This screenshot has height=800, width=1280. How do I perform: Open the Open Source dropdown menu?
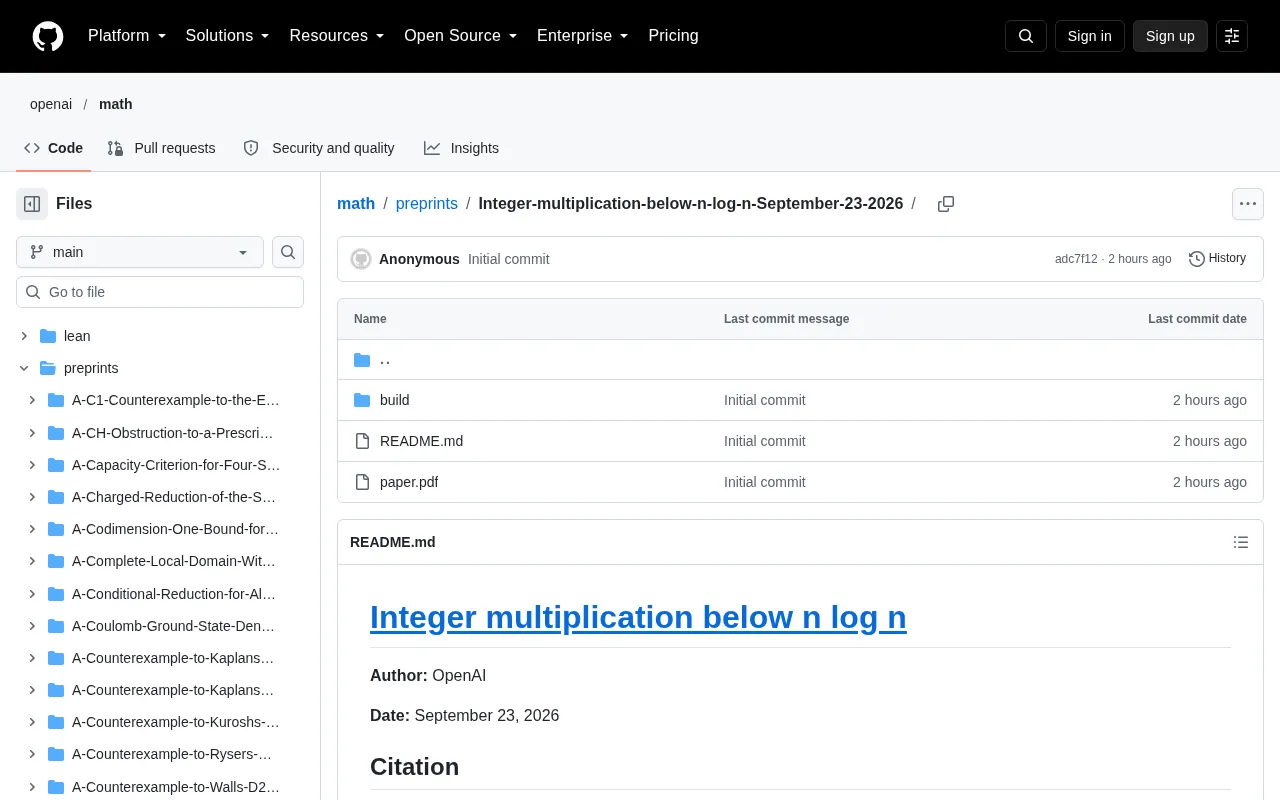click(461, 36)
